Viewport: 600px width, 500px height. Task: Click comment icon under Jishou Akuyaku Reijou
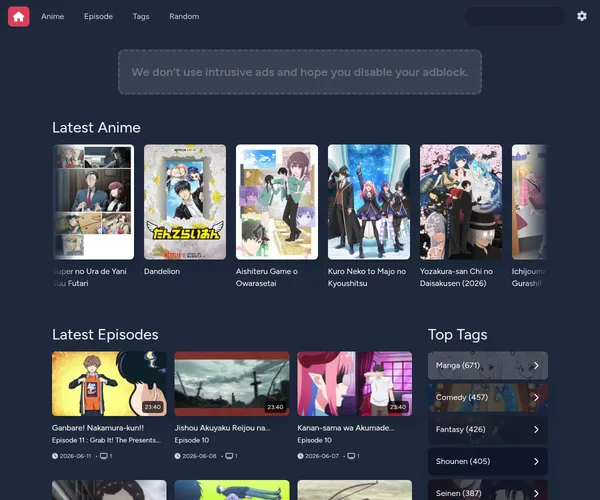tap(229, 456)
